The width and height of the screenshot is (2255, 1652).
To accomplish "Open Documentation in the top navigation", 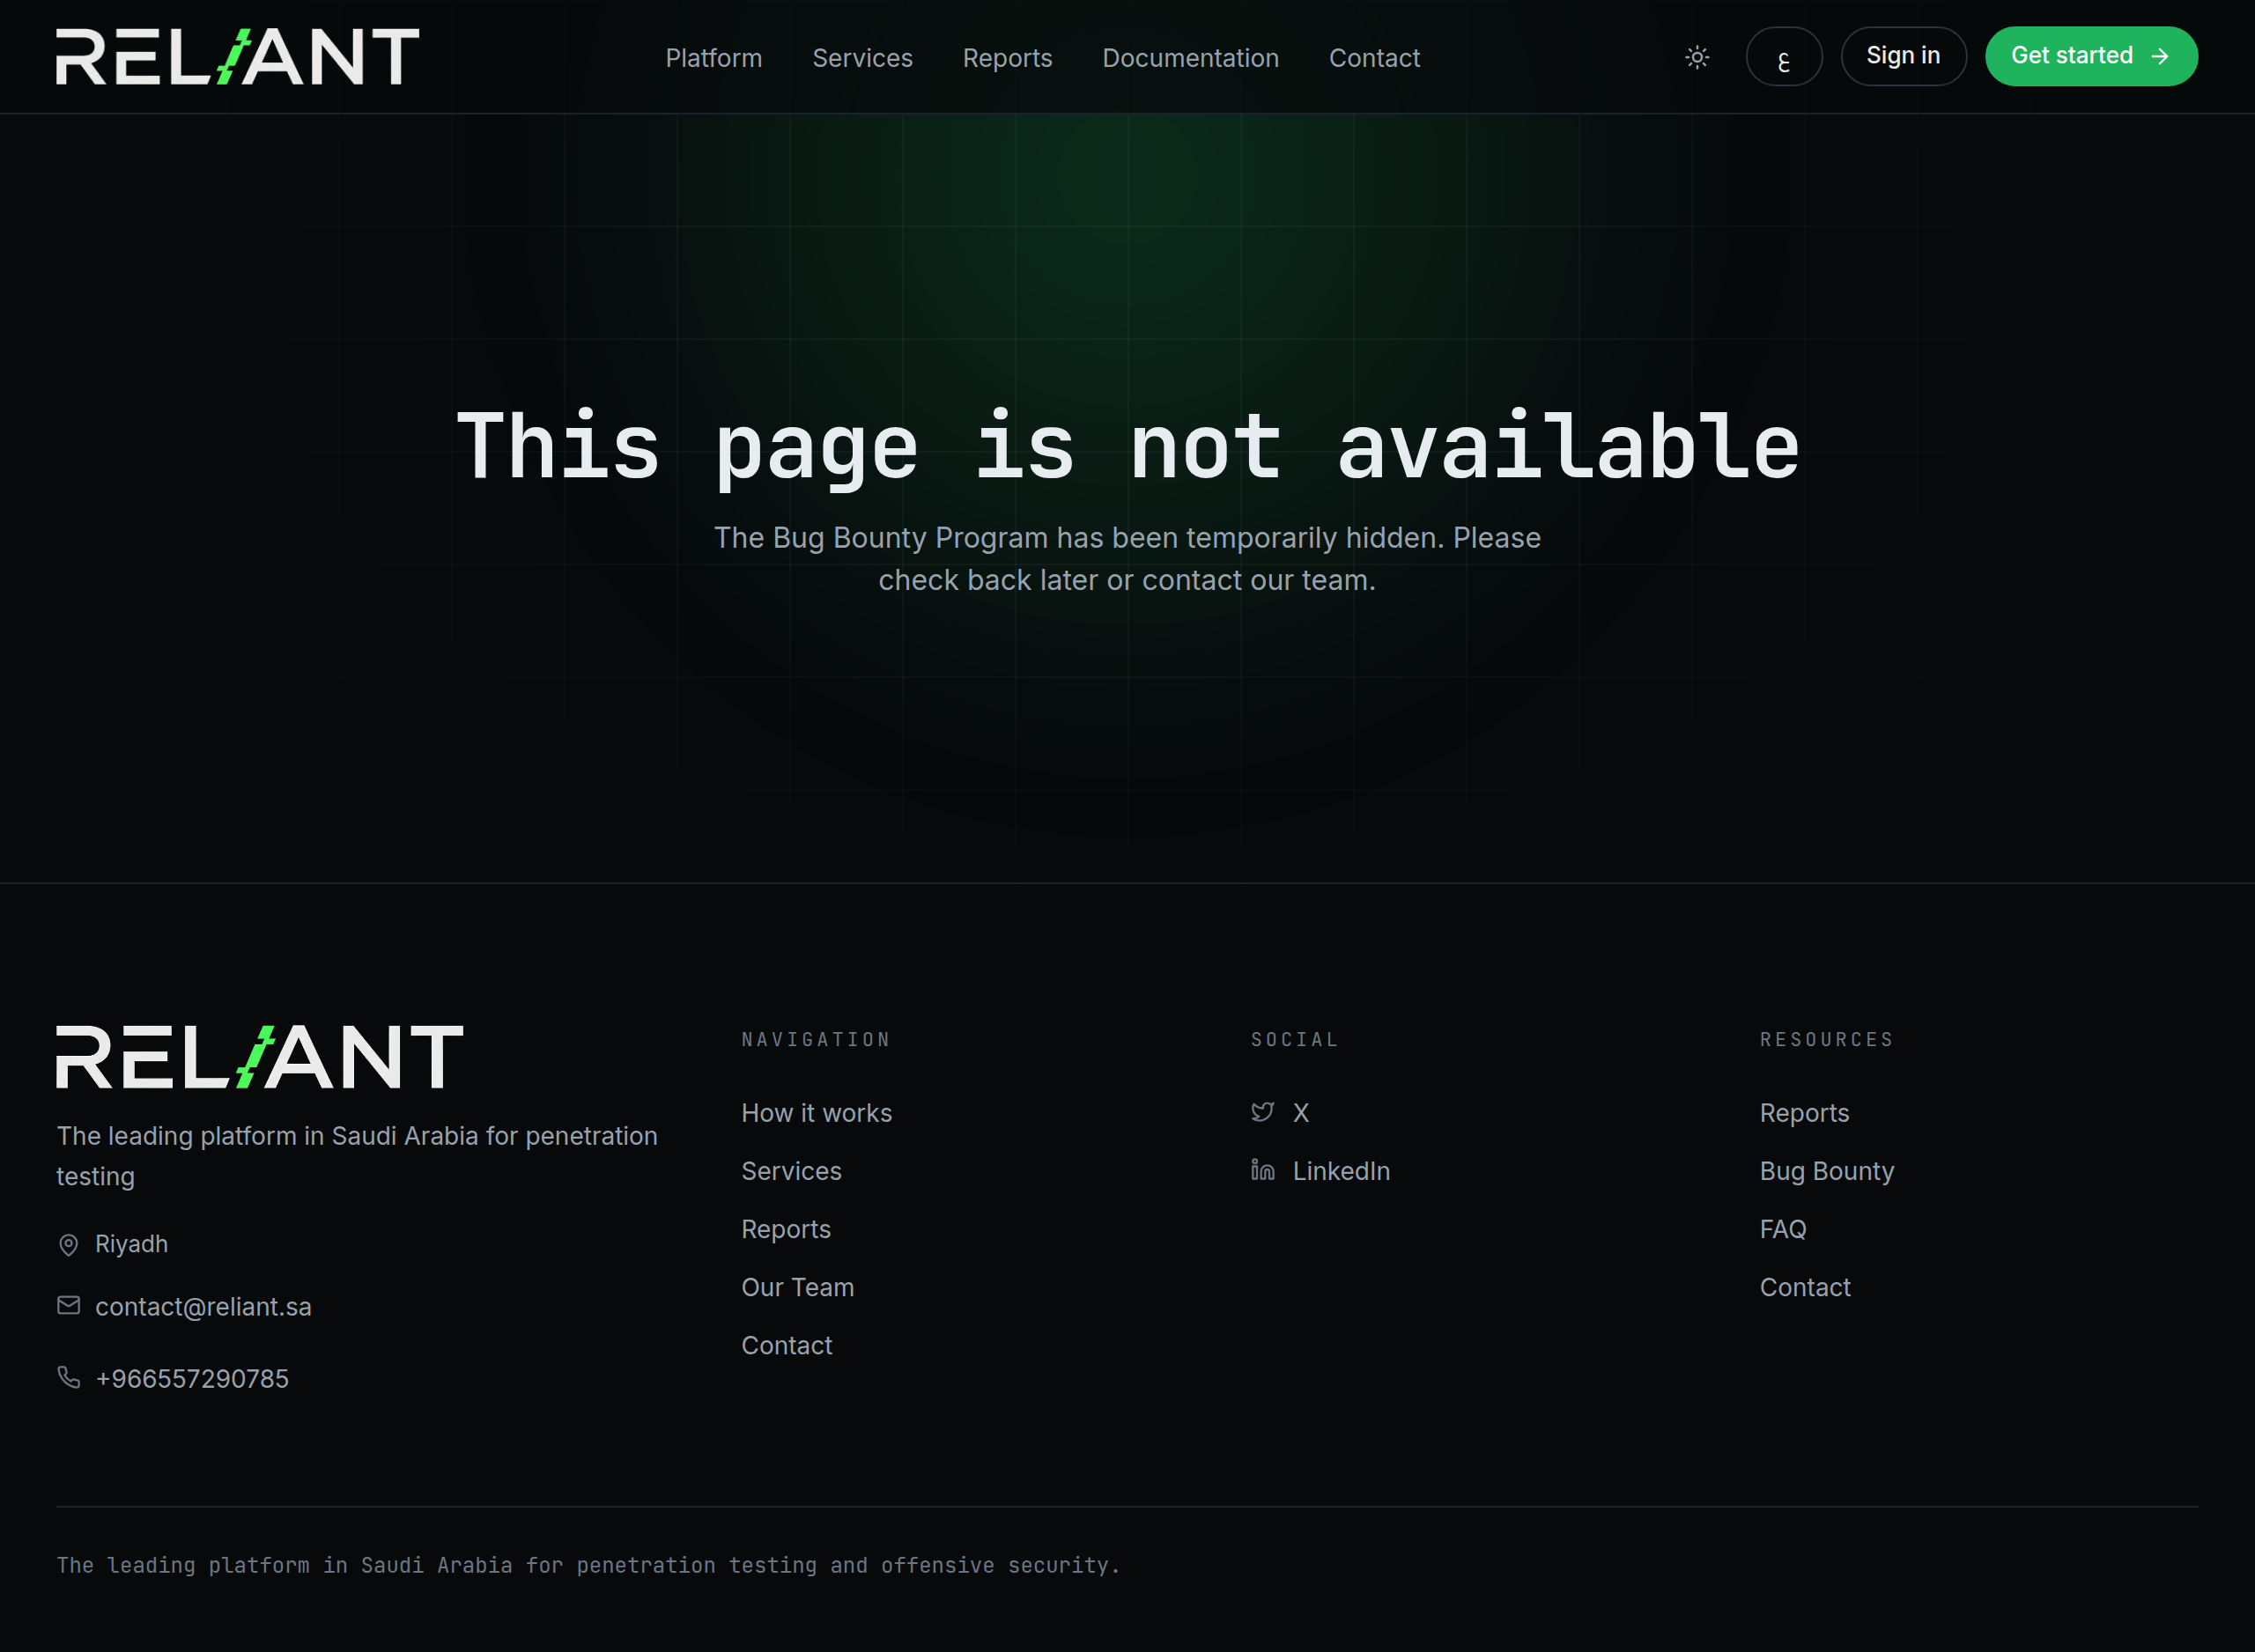I will (x=1190, y=58).
